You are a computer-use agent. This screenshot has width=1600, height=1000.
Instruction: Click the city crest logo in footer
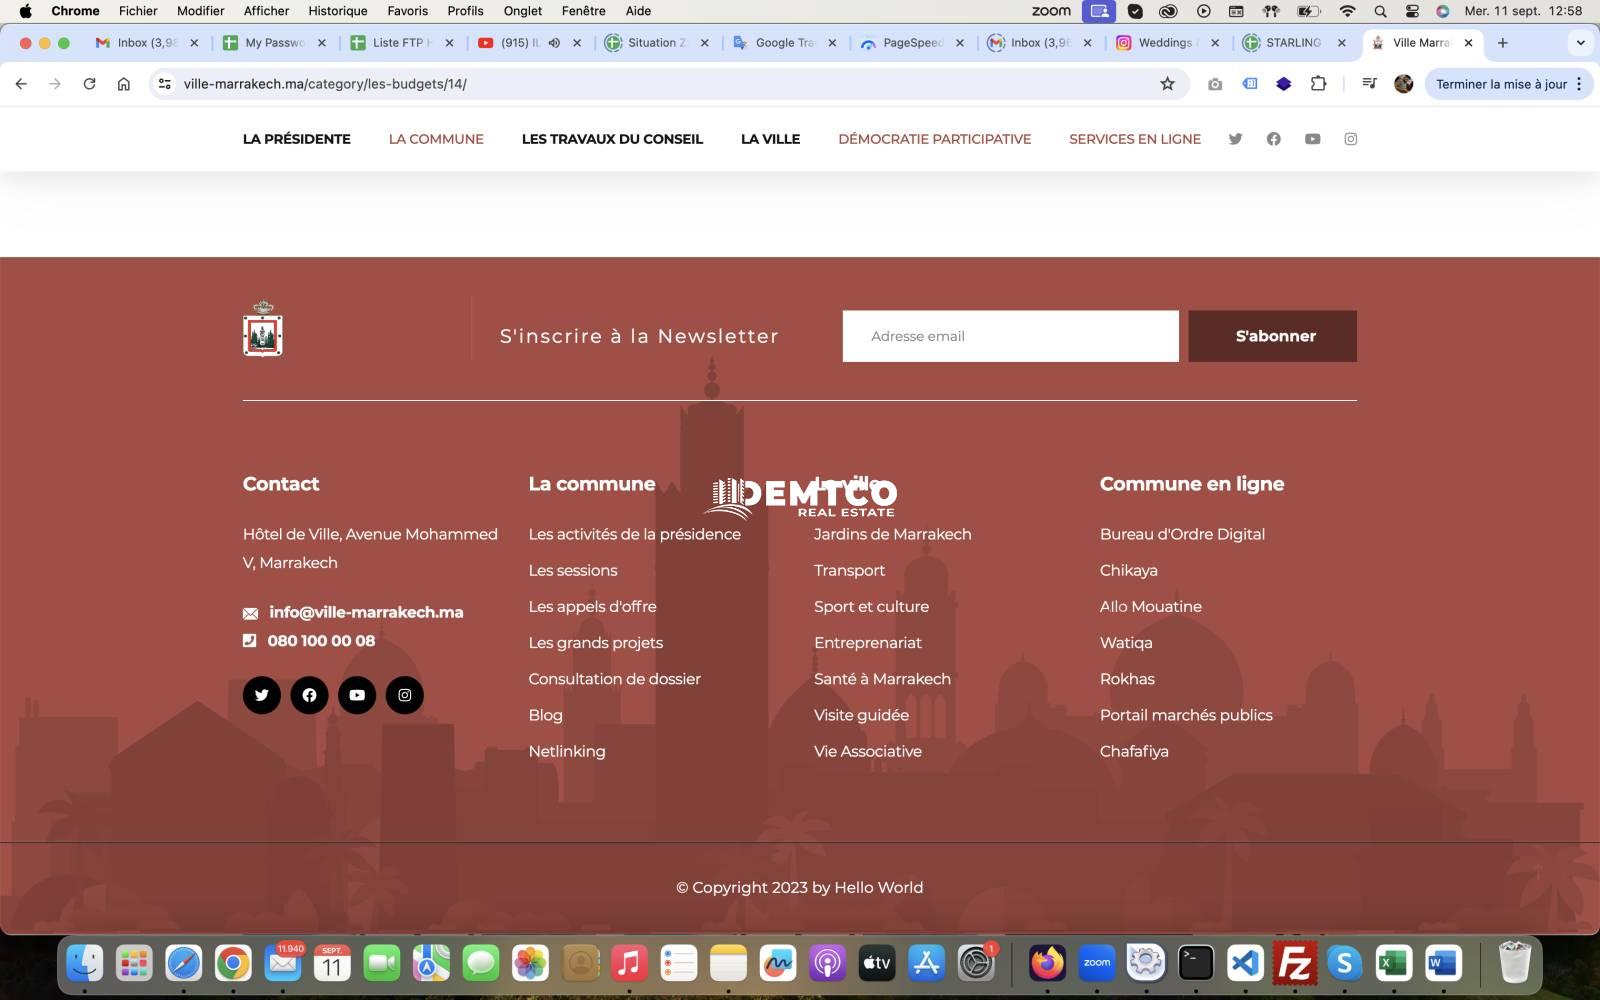pyautogui.click(x=263, y=331)
